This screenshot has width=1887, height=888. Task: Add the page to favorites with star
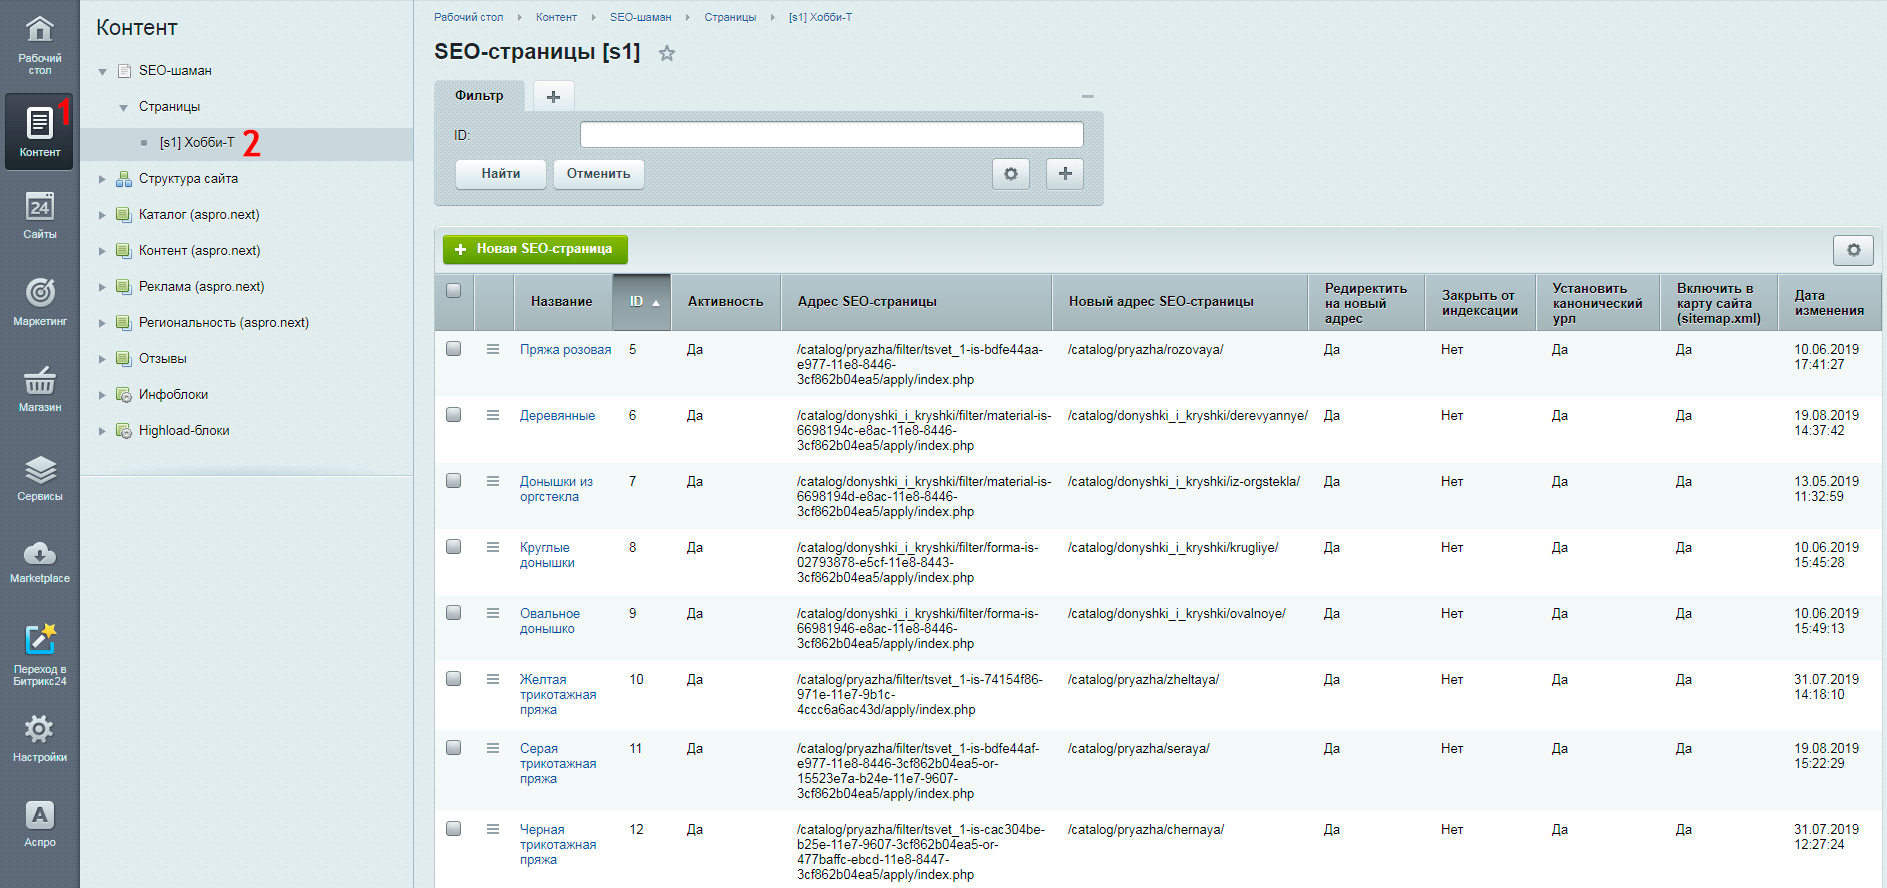point(667,54)
